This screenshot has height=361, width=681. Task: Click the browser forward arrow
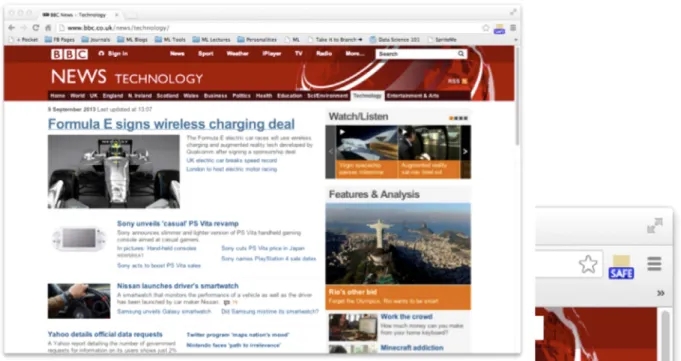click(x=23, y=28)
